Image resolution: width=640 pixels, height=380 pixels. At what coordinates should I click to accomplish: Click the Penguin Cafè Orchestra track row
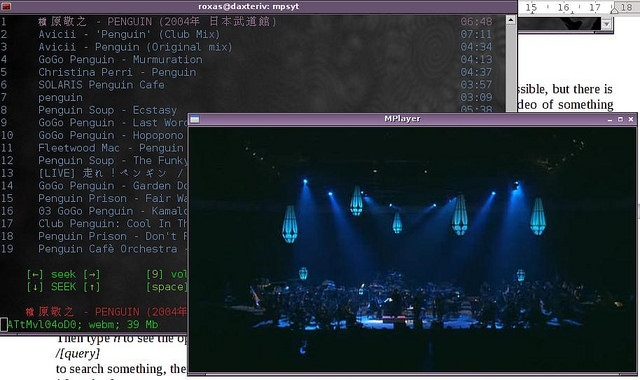point(113,249)
